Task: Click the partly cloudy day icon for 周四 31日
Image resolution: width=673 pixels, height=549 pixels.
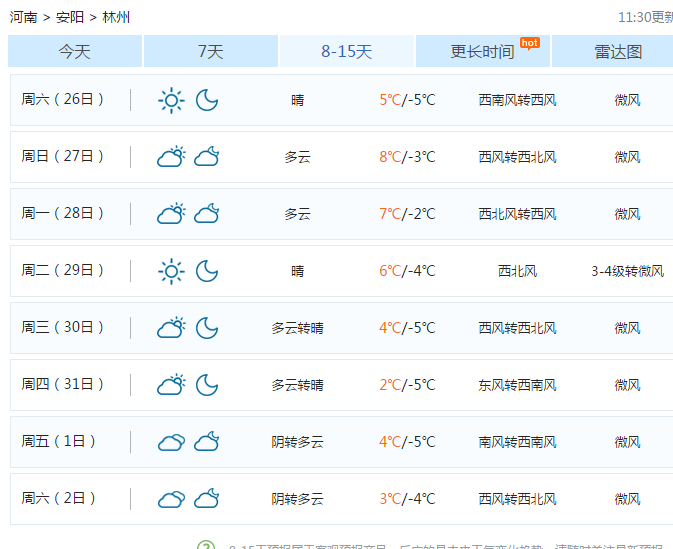Action: click(171, 385)
